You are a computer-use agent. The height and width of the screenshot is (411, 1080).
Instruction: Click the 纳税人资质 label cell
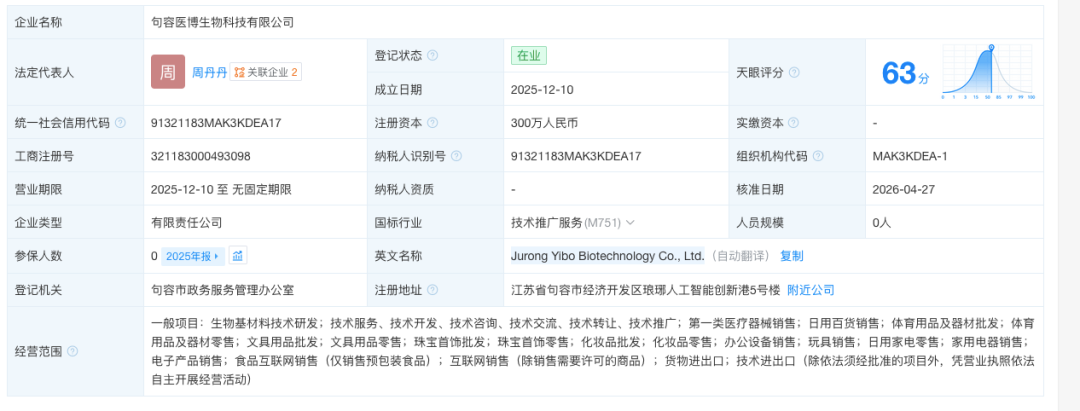[435, 189]
